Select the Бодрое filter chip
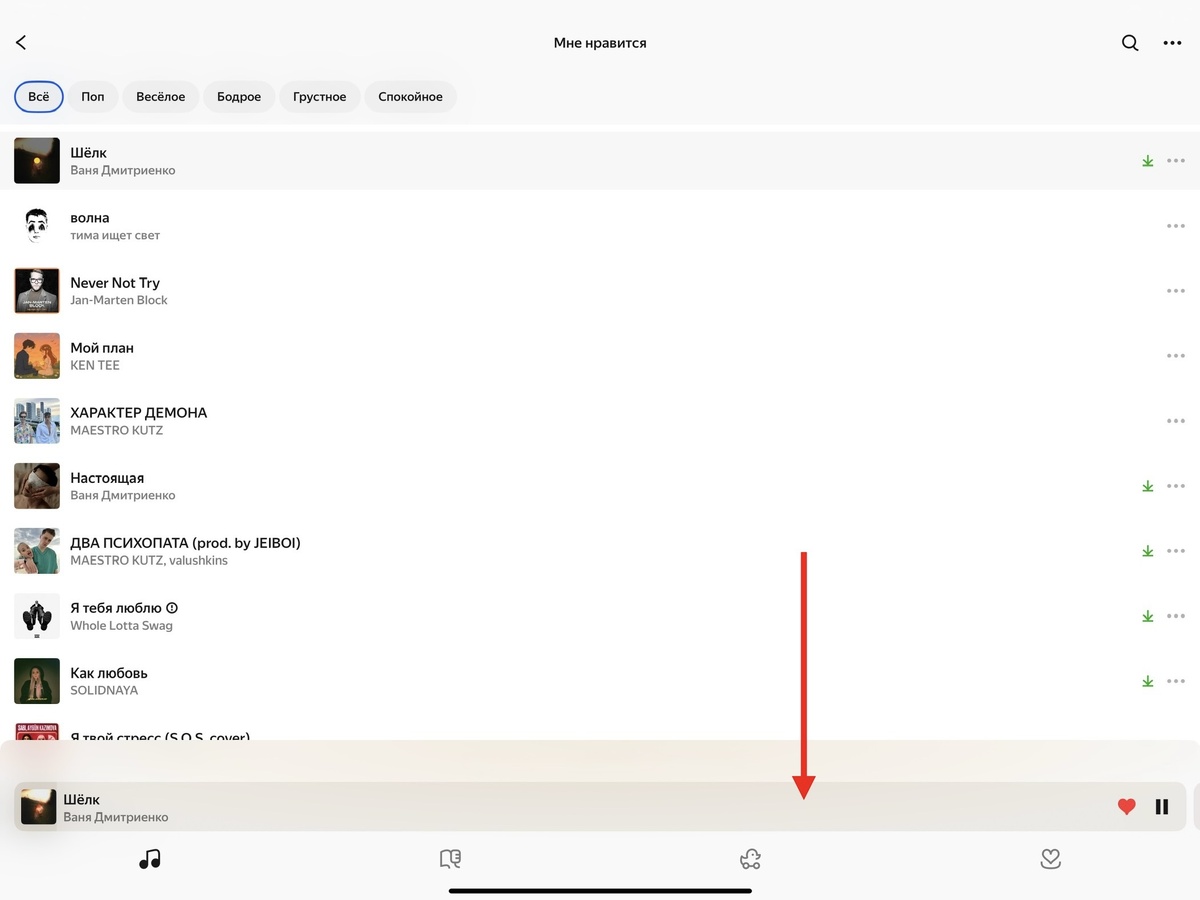The height and width of the screenshot is (900, 1200). (x=239, y=97)
